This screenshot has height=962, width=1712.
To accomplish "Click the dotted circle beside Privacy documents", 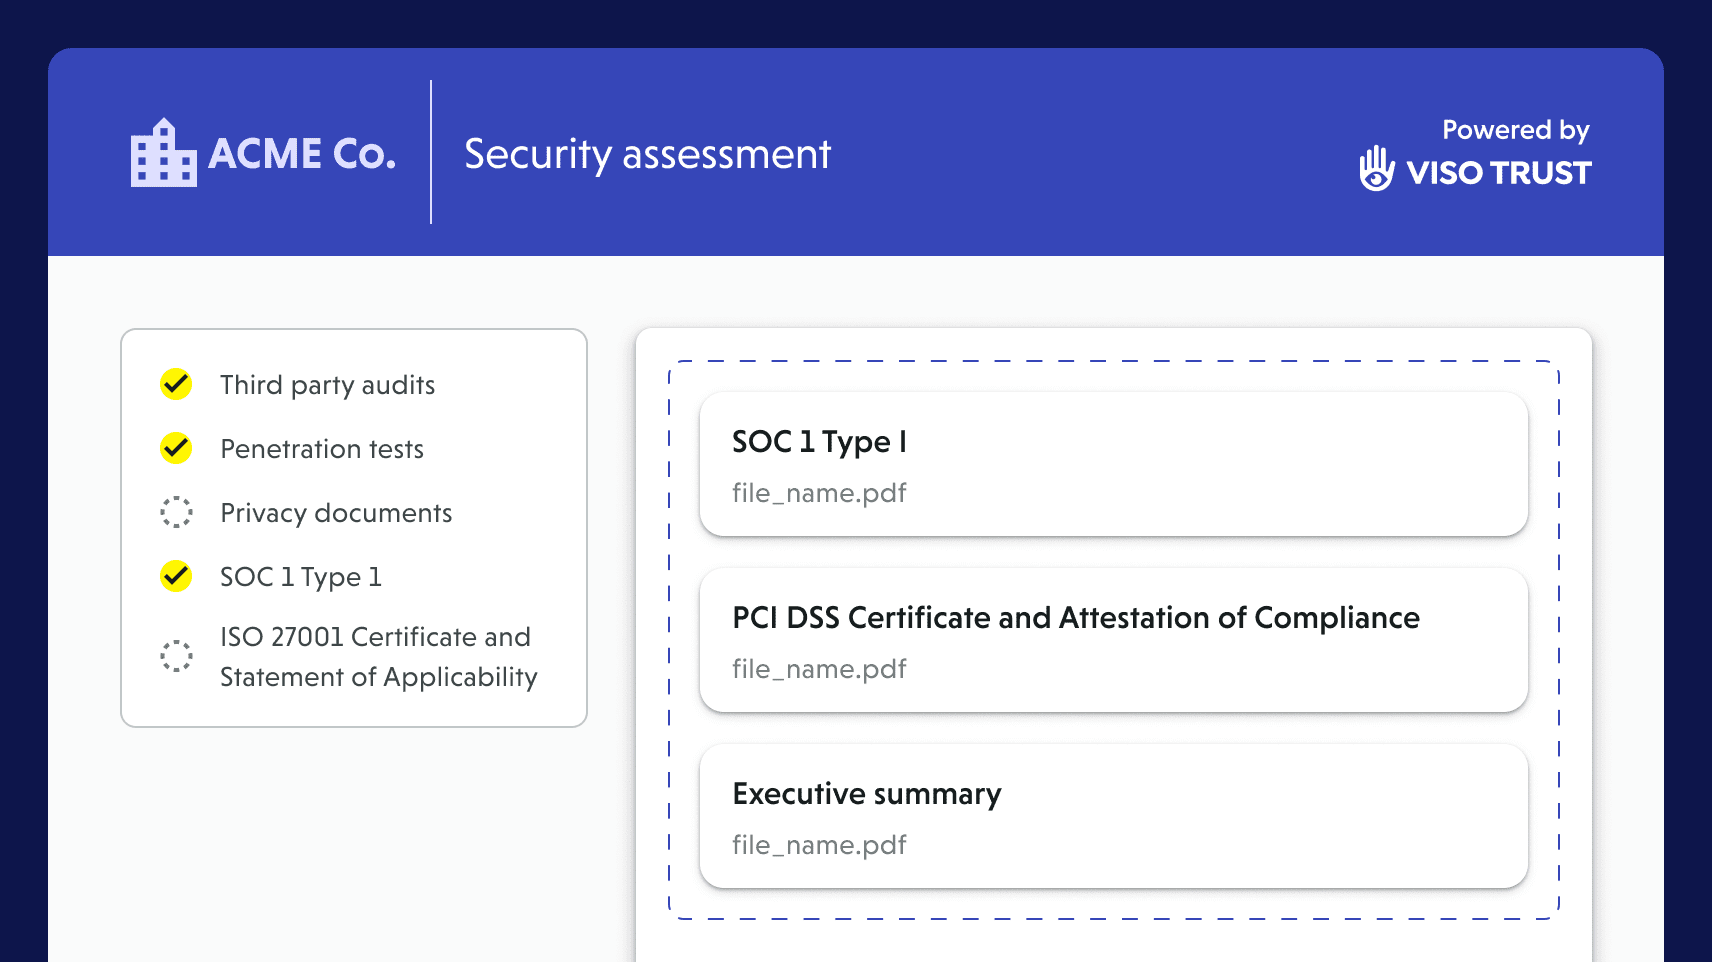I will tap(177, 512).
